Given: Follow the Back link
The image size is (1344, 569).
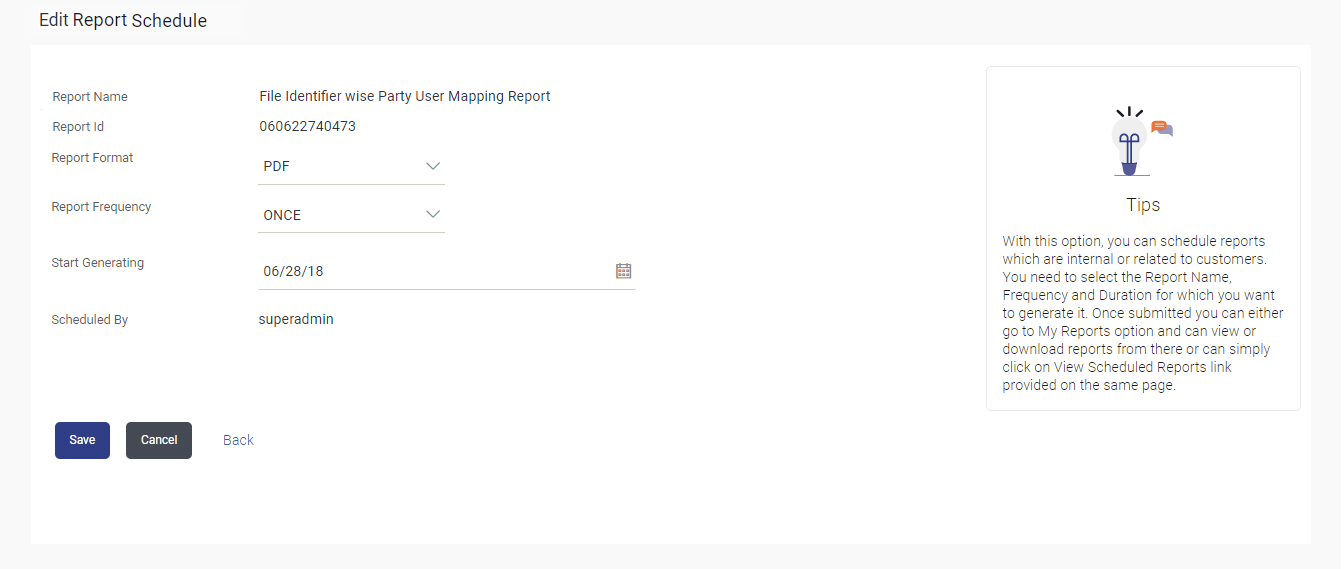Looking at the screenshot, I should click(x=238, y=440).
